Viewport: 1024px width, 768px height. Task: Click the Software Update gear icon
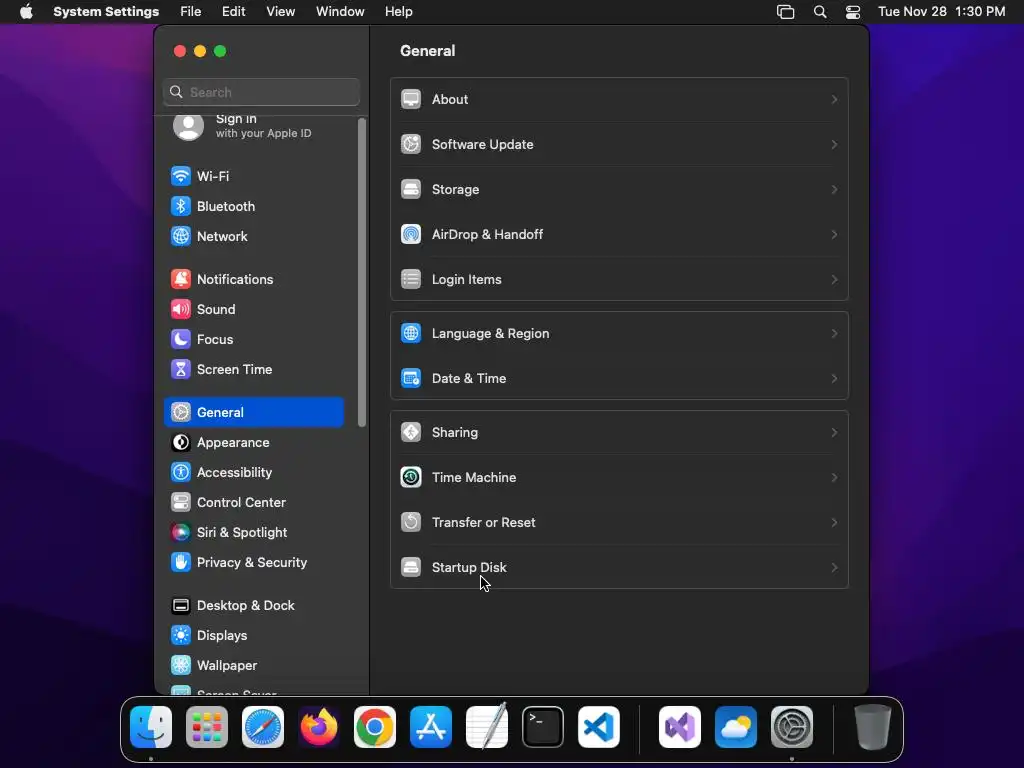tap(411, 144)
